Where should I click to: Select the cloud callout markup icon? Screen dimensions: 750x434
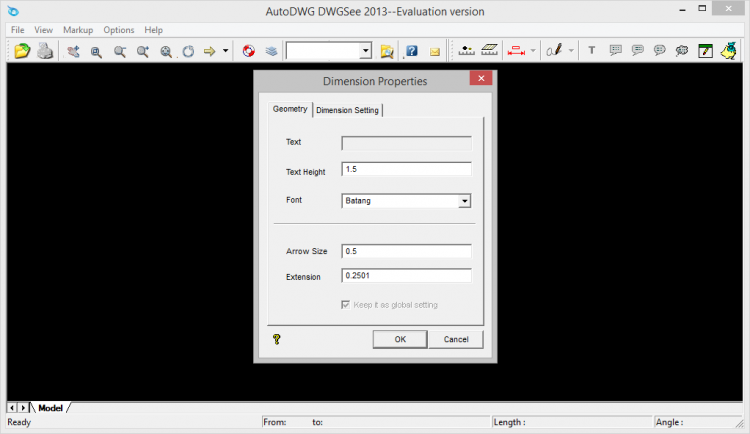coord(682,50)
